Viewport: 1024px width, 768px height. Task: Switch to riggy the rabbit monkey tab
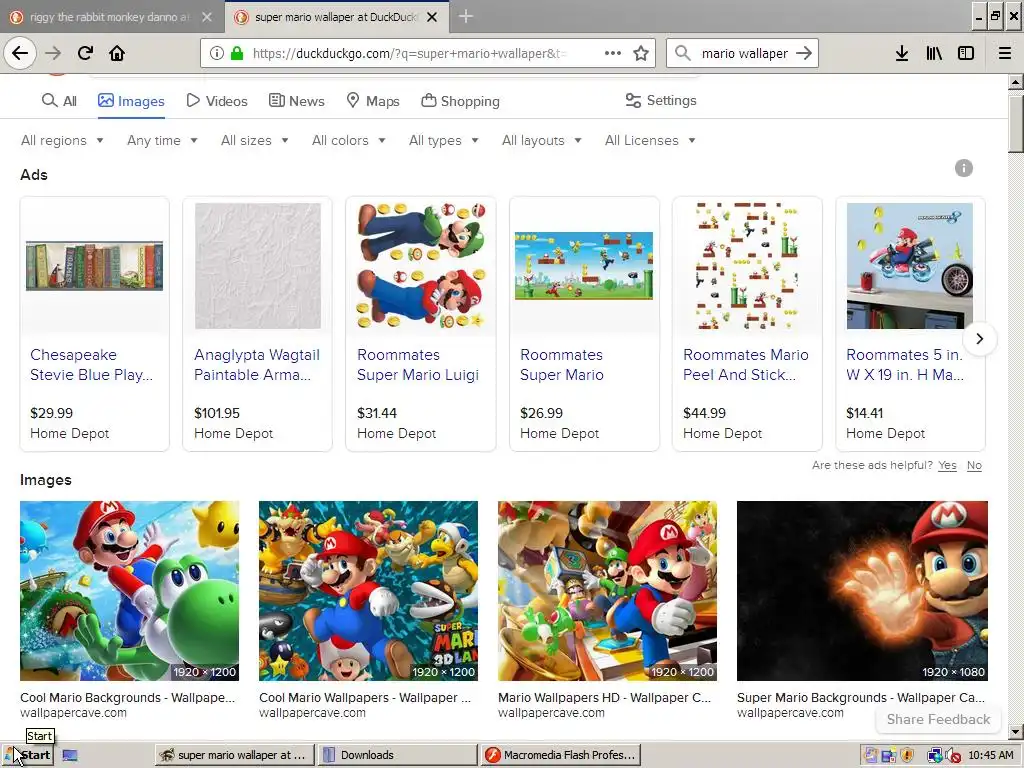pos(108,17)
